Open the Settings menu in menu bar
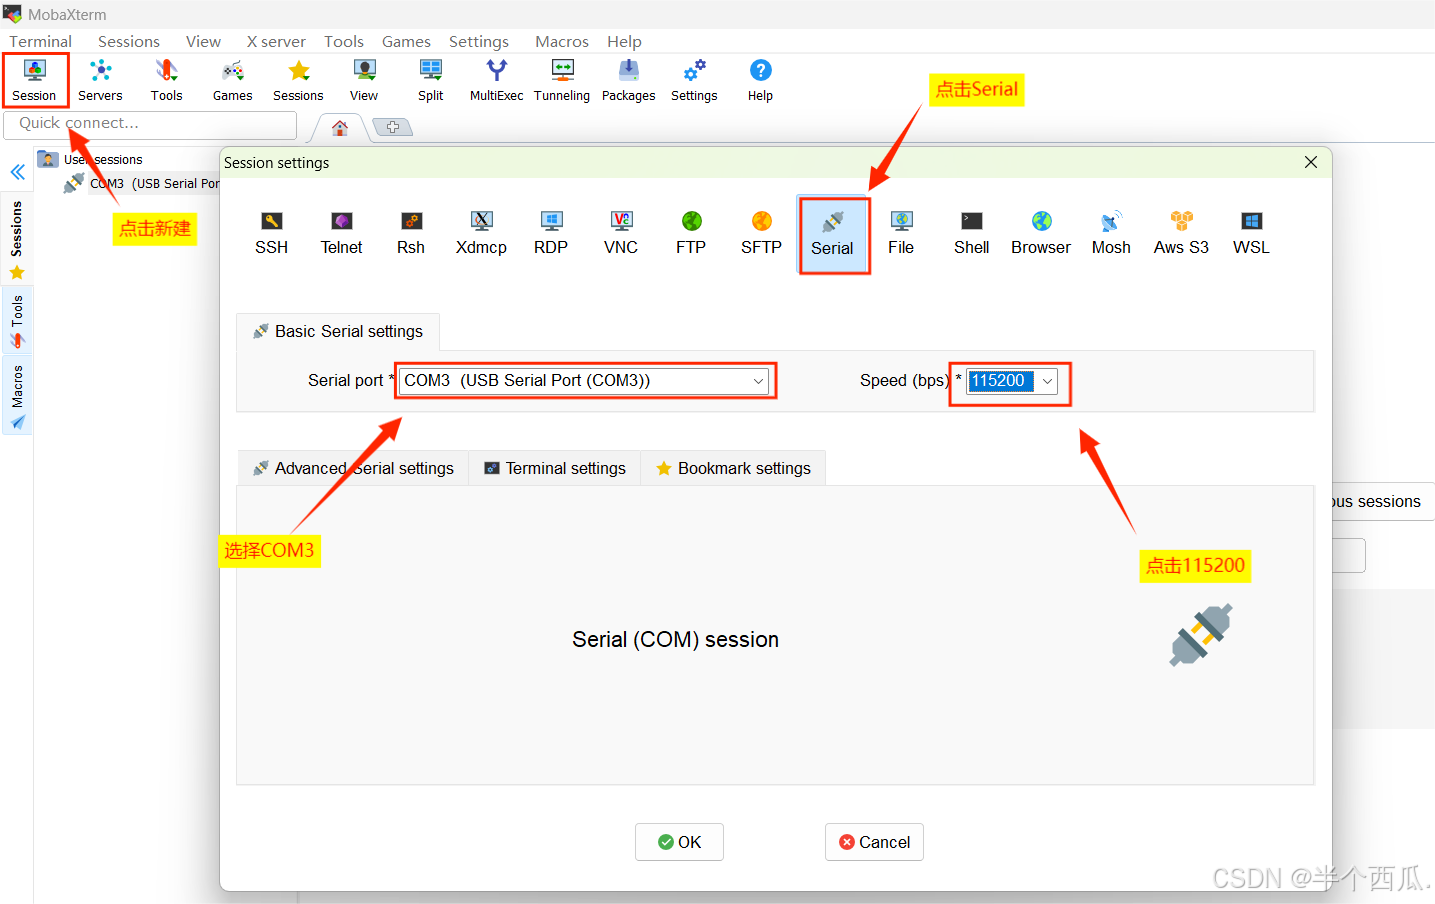1435x904 pixels. tap(479, 41)
